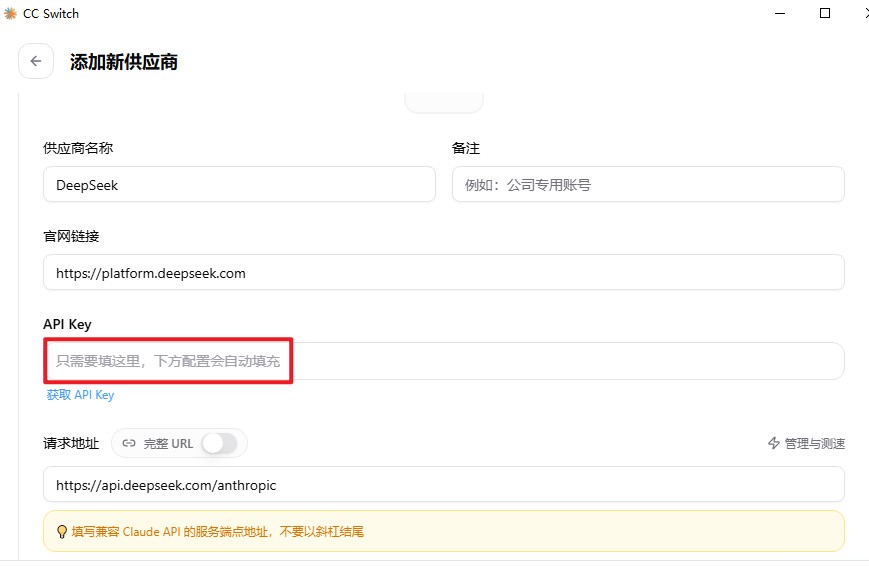Click the 完整 URL label text
869x567 pixels.
(168, 443)
